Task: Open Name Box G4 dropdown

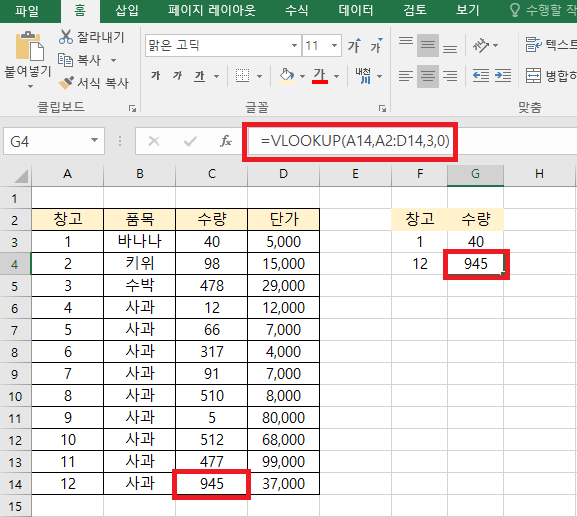Action: coord(95,141)
